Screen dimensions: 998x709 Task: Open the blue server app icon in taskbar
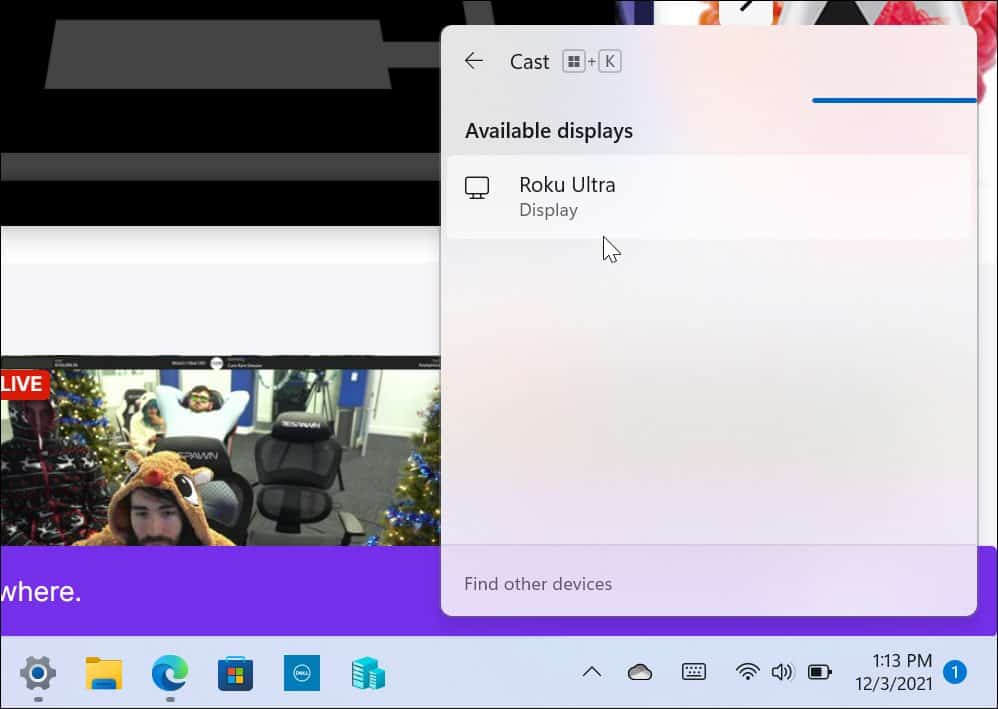pyautogui.click(x=368, y=673)
